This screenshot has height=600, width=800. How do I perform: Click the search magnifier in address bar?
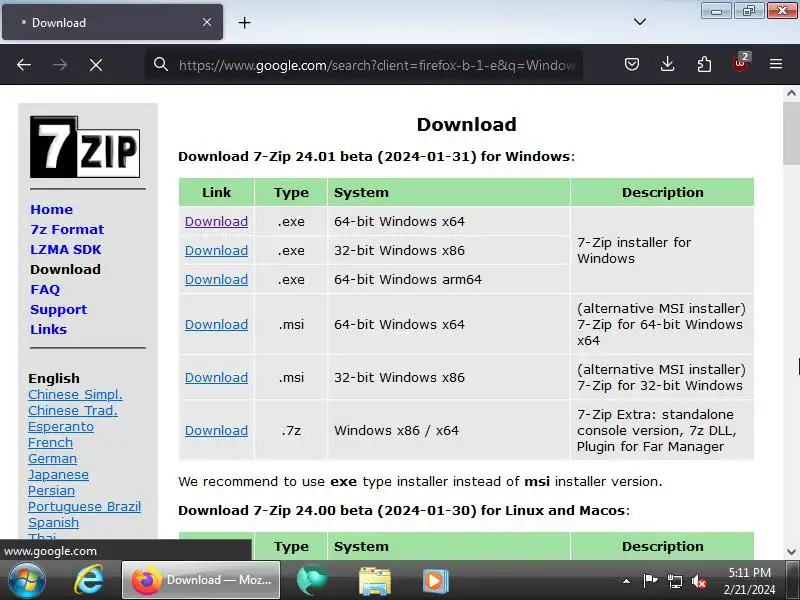click(161, 64)
